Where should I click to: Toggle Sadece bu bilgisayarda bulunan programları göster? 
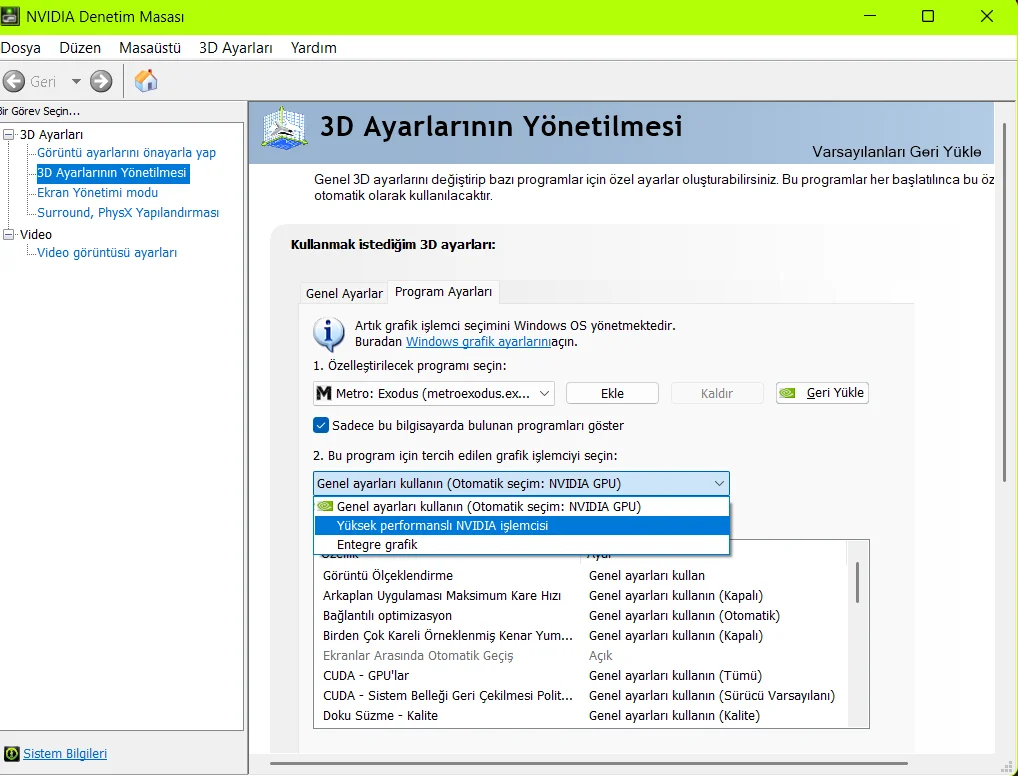[x=321, y=425]
